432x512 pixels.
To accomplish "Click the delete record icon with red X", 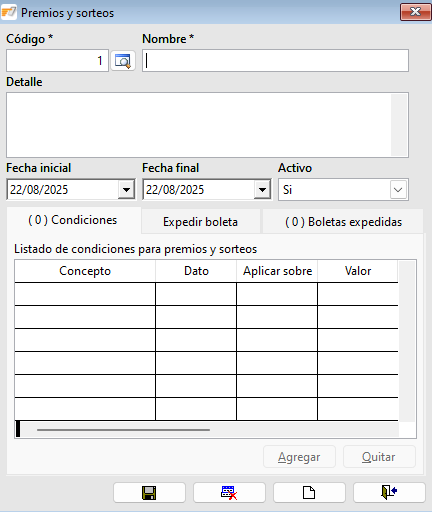I will point(229,493).
